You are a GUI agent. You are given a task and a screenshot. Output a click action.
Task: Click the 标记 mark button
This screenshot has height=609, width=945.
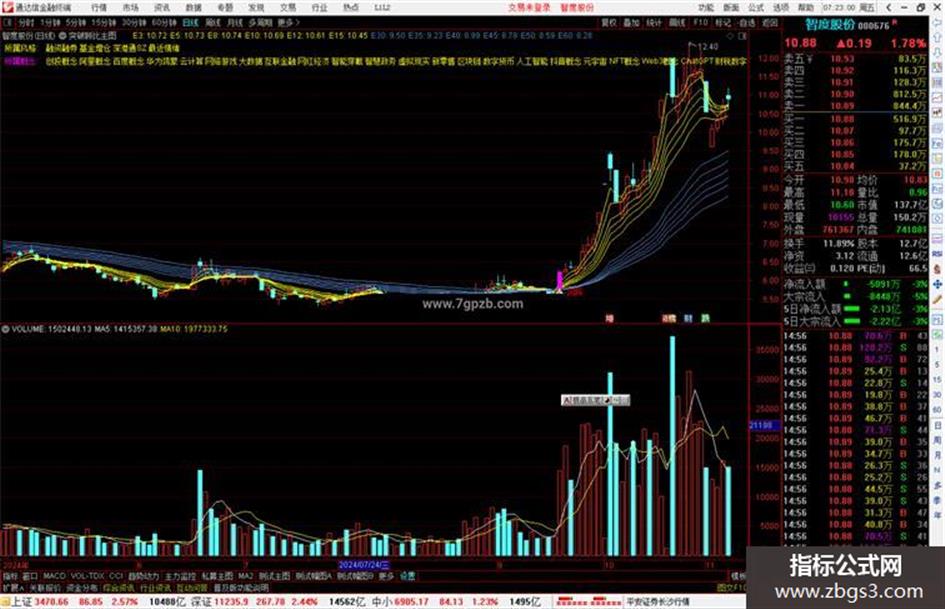pyautogui.click(x=723, y=22)
